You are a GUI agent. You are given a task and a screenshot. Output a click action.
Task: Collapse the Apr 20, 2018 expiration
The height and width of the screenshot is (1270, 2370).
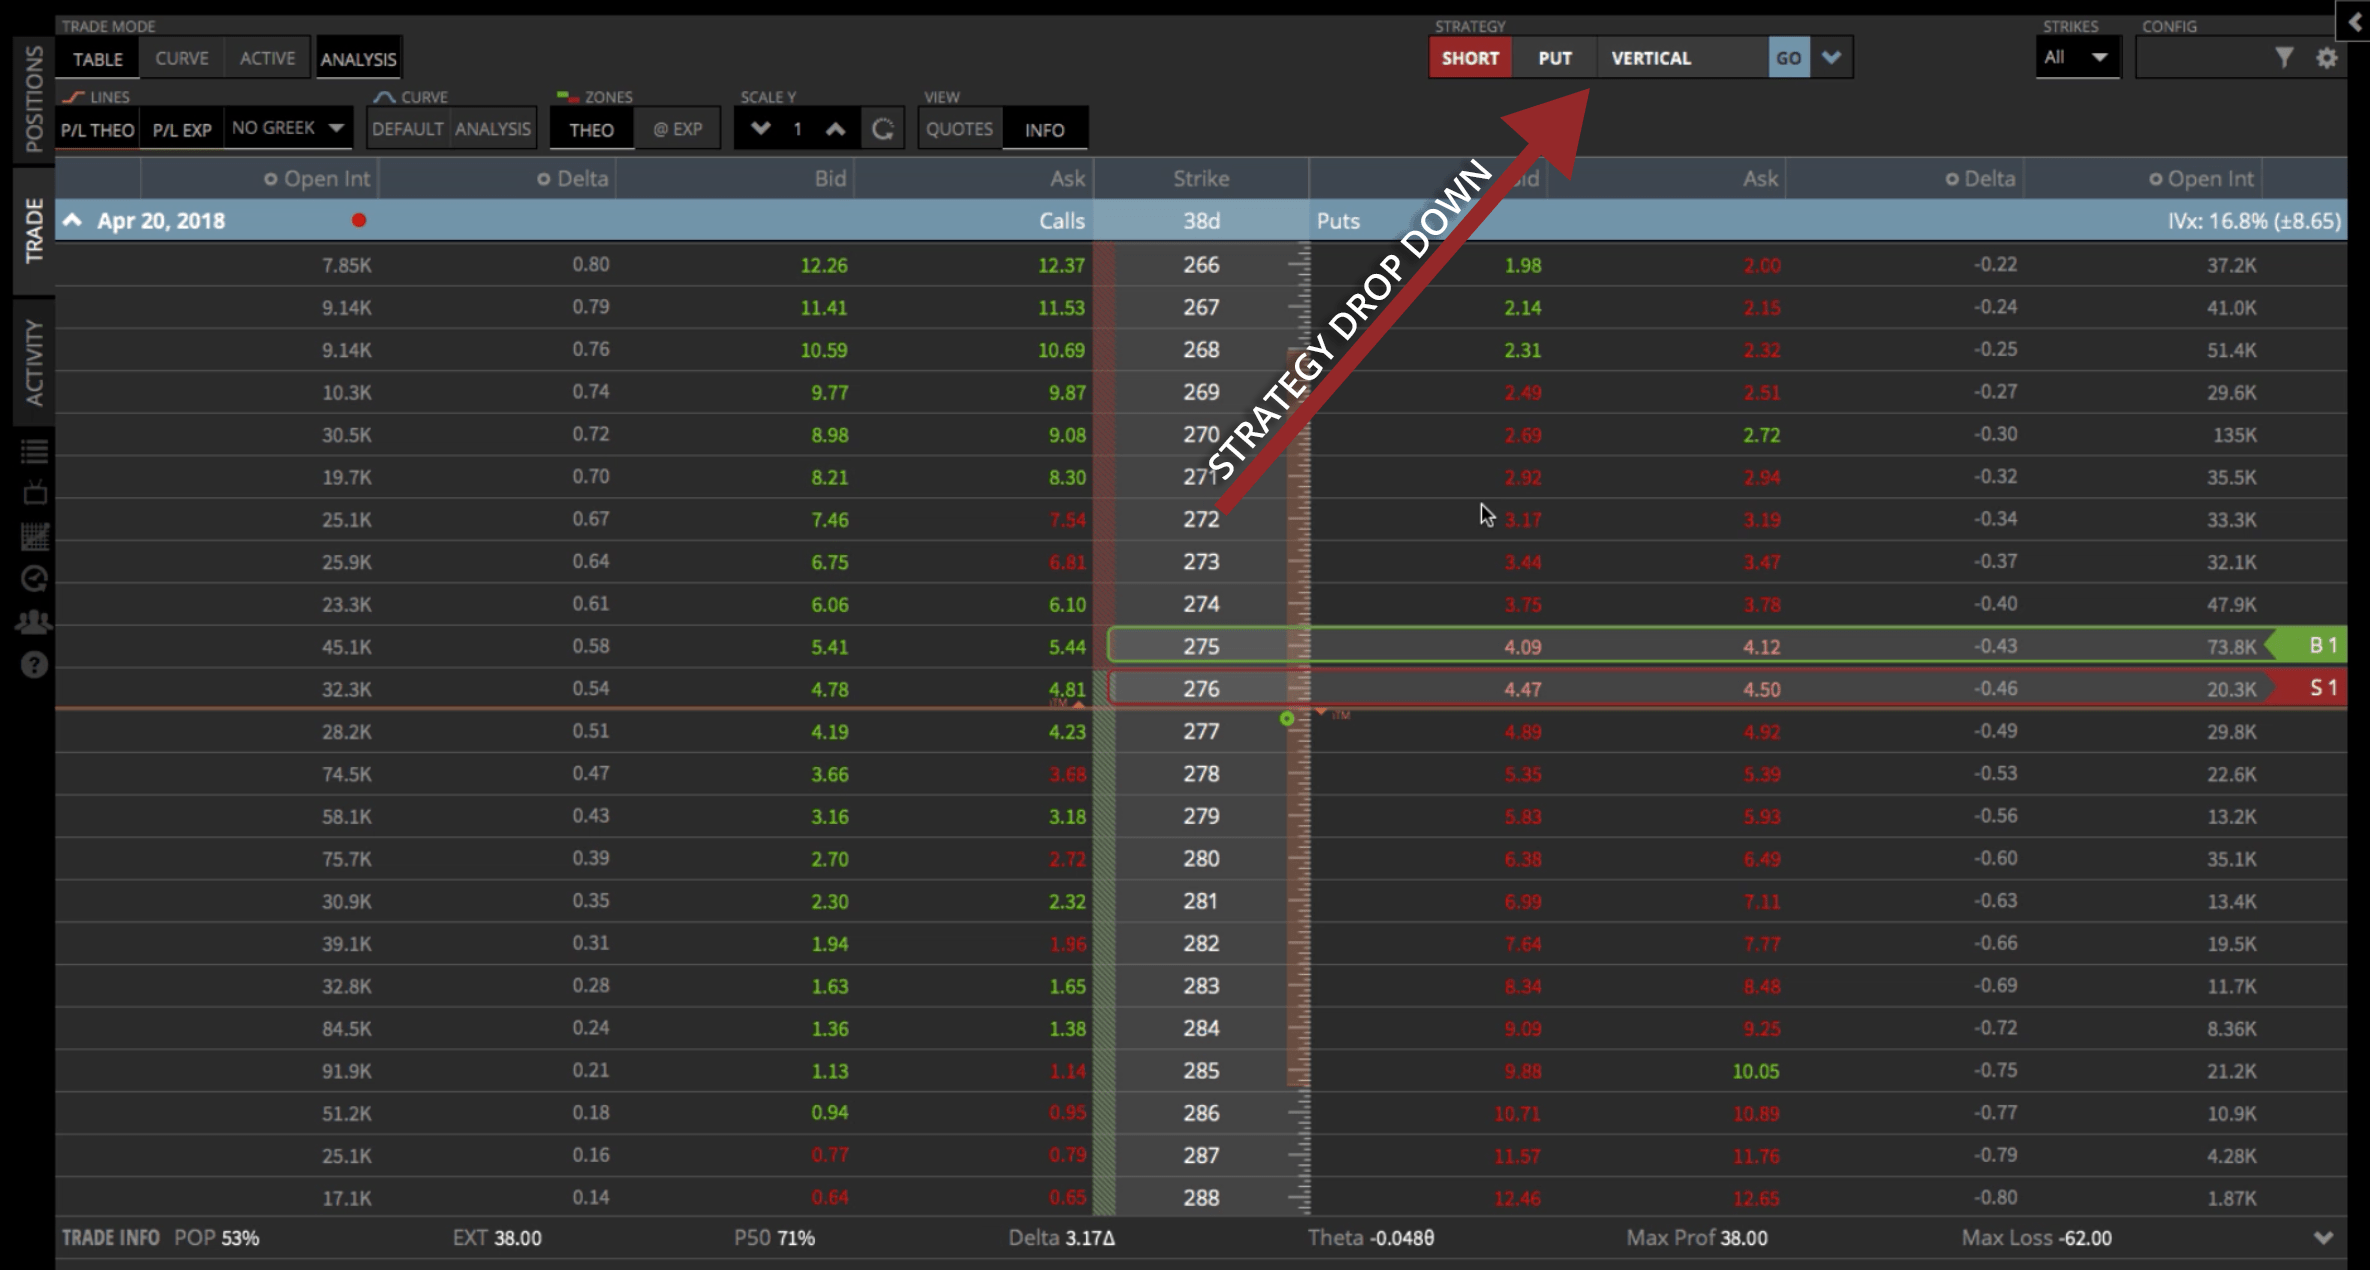[x=73, y=221]
